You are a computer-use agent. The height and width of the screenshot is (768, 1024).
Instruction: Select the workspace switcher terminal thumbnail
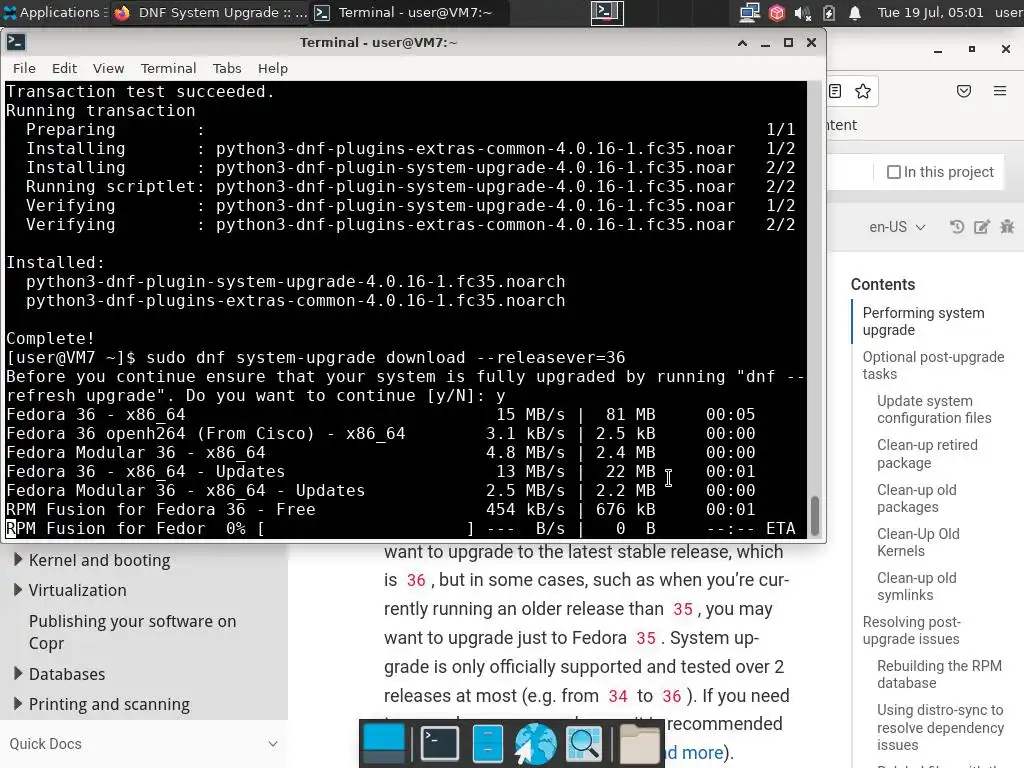tap(607, 12)
